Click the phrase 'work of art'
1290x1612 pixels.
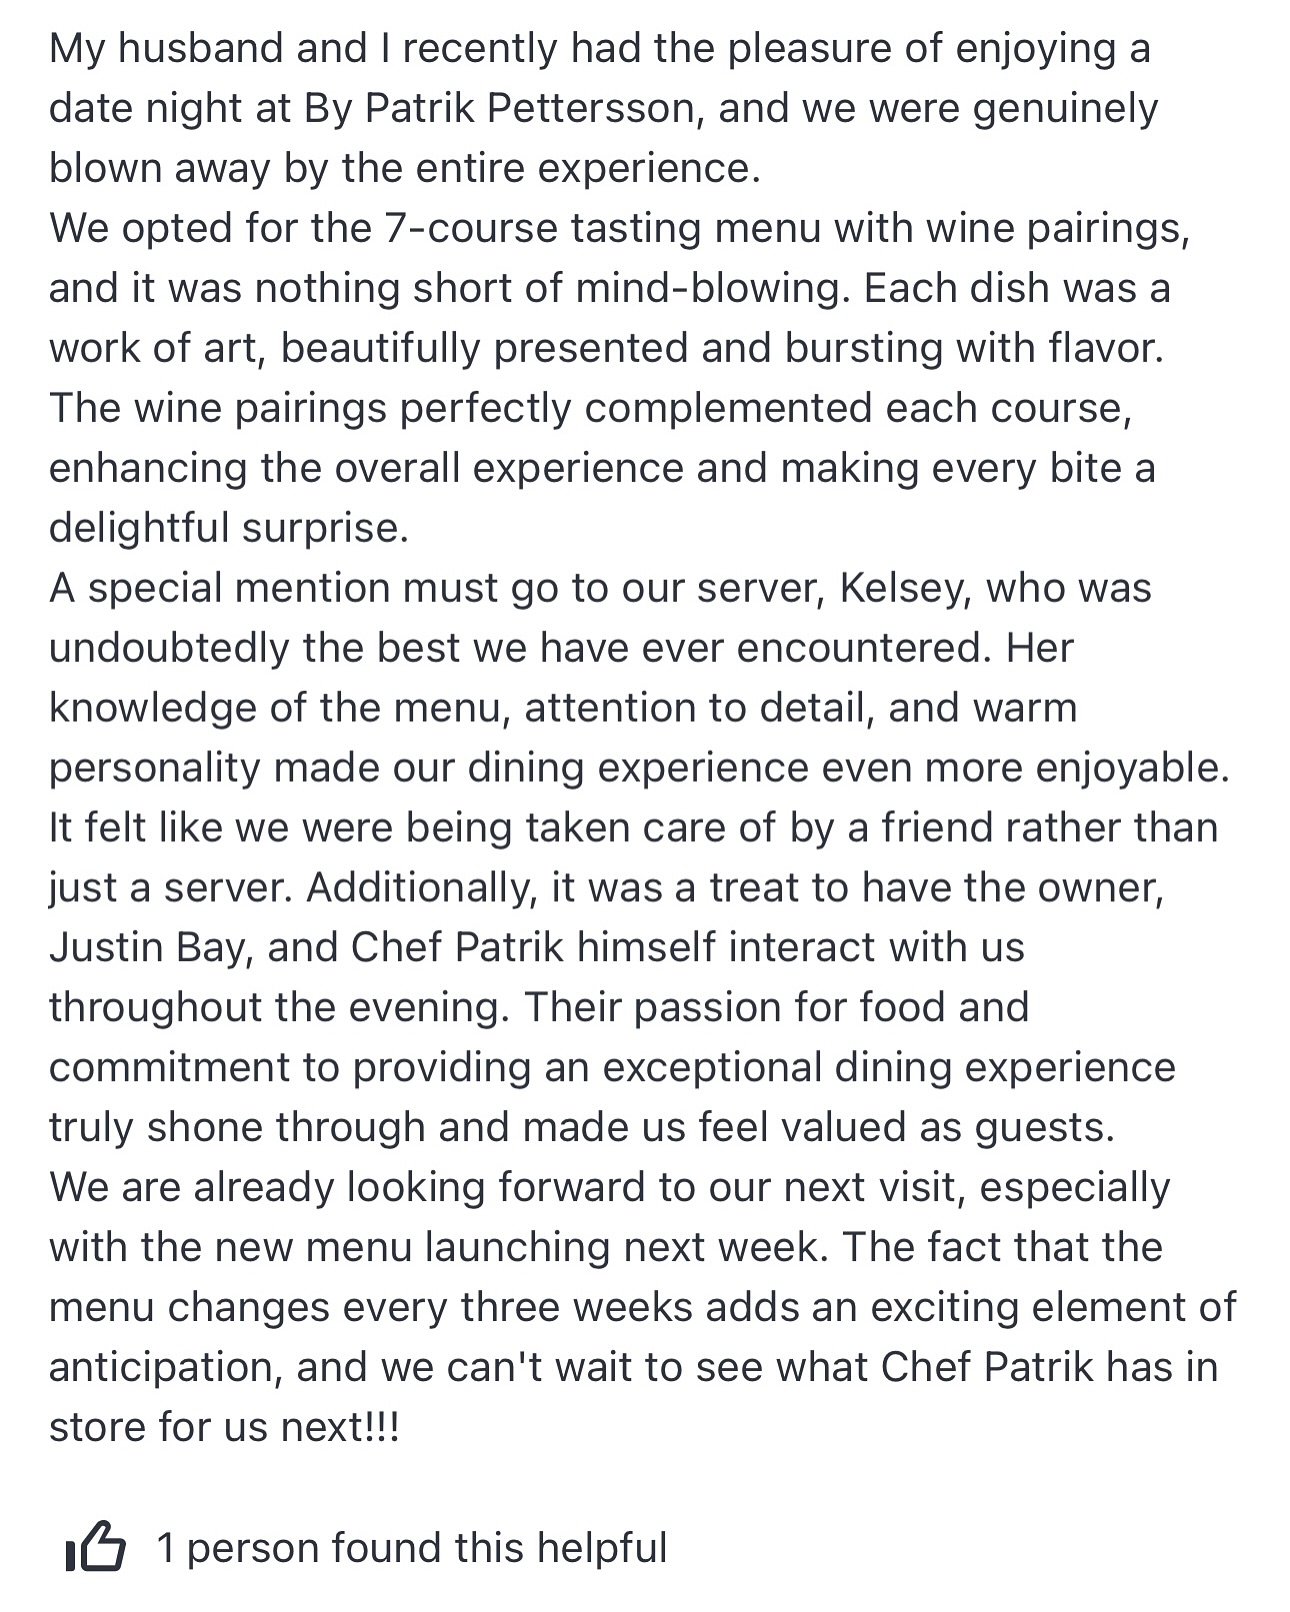click(158, 347)
